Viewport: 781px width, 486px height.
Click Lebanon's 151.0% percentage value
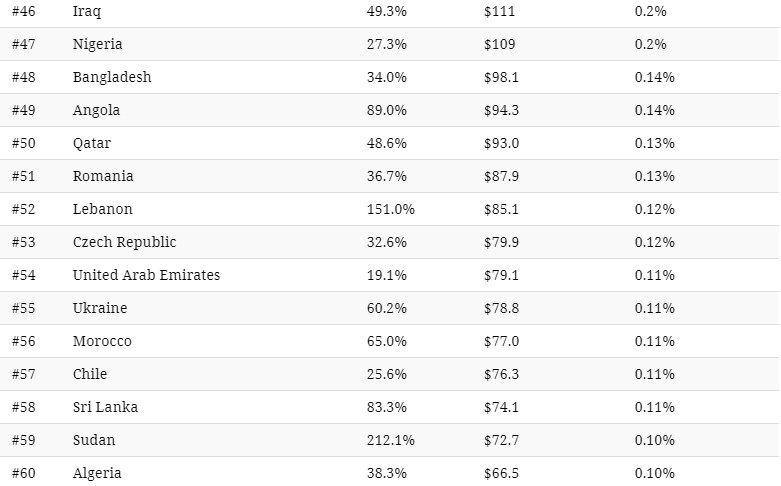[391, 209]
